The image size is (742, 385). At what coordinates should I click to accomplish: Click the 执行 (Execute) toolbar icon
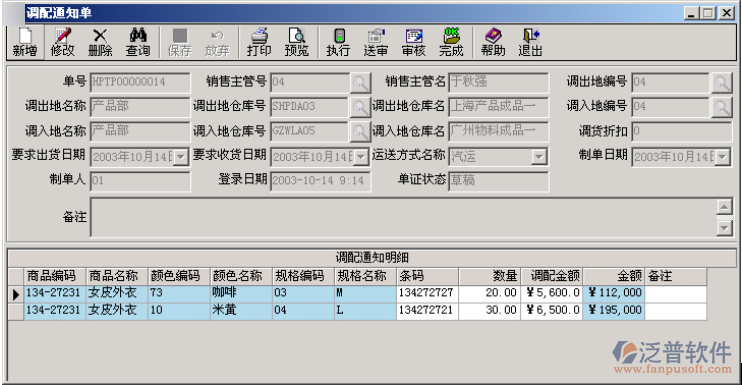[x=338, y=43]
